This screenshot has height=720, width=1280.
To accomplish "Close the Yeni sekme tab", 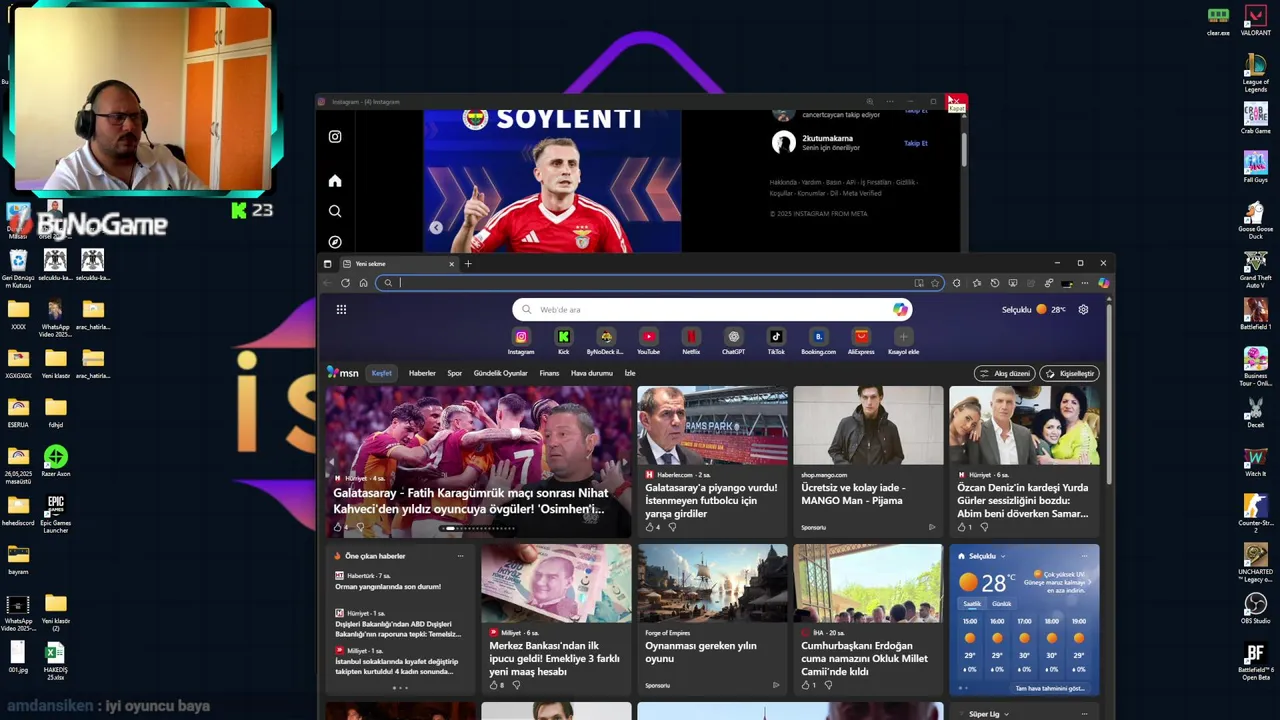I will click(451, 264).
